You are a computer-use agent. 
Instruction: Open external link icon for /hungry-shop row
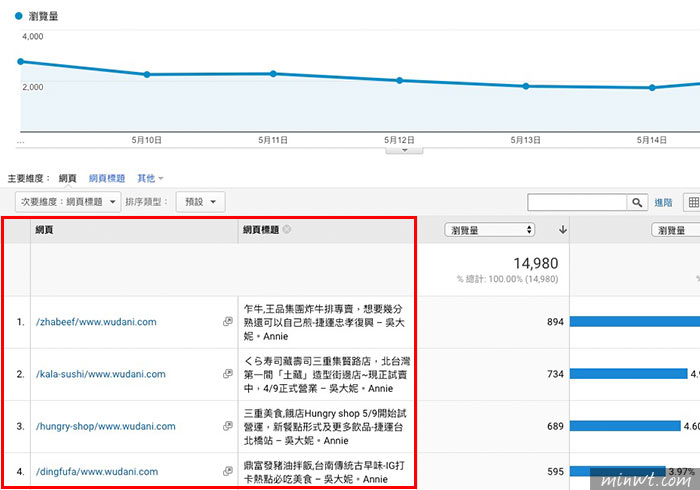click(x=228, y=426)
